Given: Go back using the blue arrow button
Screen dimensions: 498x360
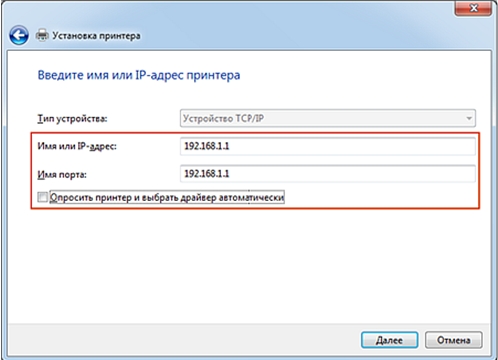Looking at the screenshot, I should pyautogui.click(x=19, y=35).
